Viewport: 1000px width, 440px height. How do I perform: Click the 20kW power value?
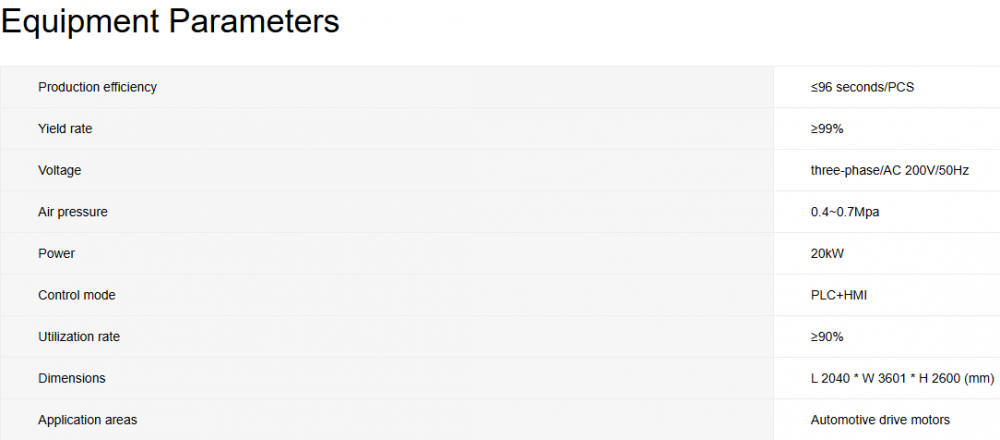827,254
